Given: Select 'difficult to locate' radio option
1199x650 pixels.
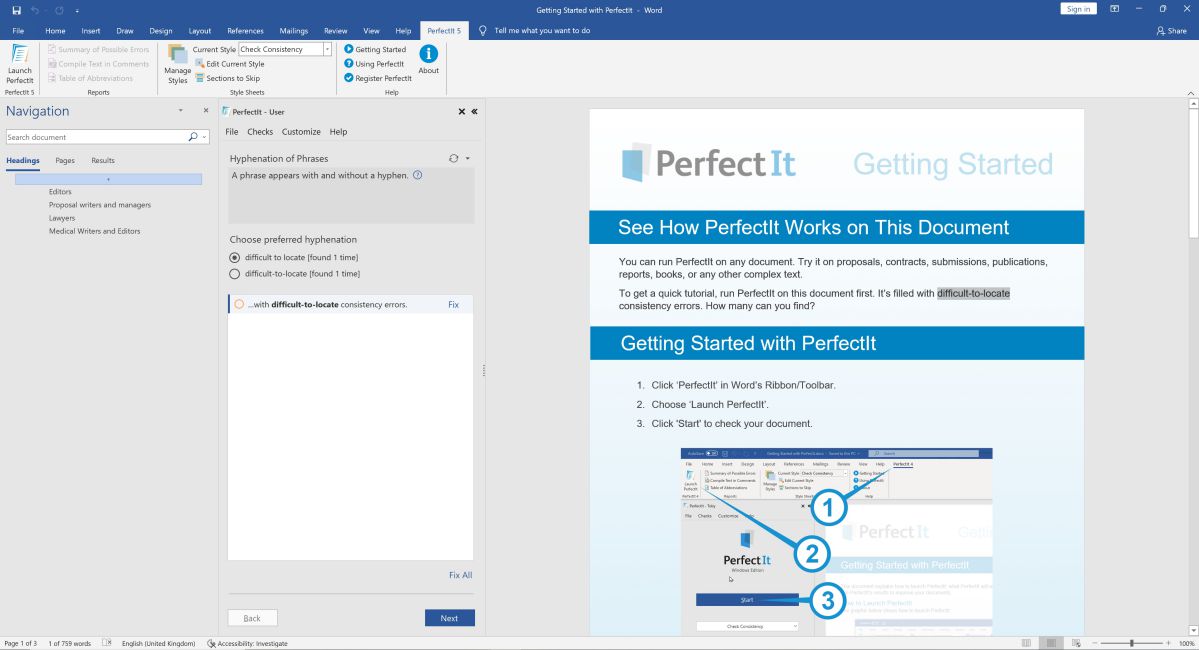Looking at the screenshot, I should pyautogui.click(x=235, y=257).
